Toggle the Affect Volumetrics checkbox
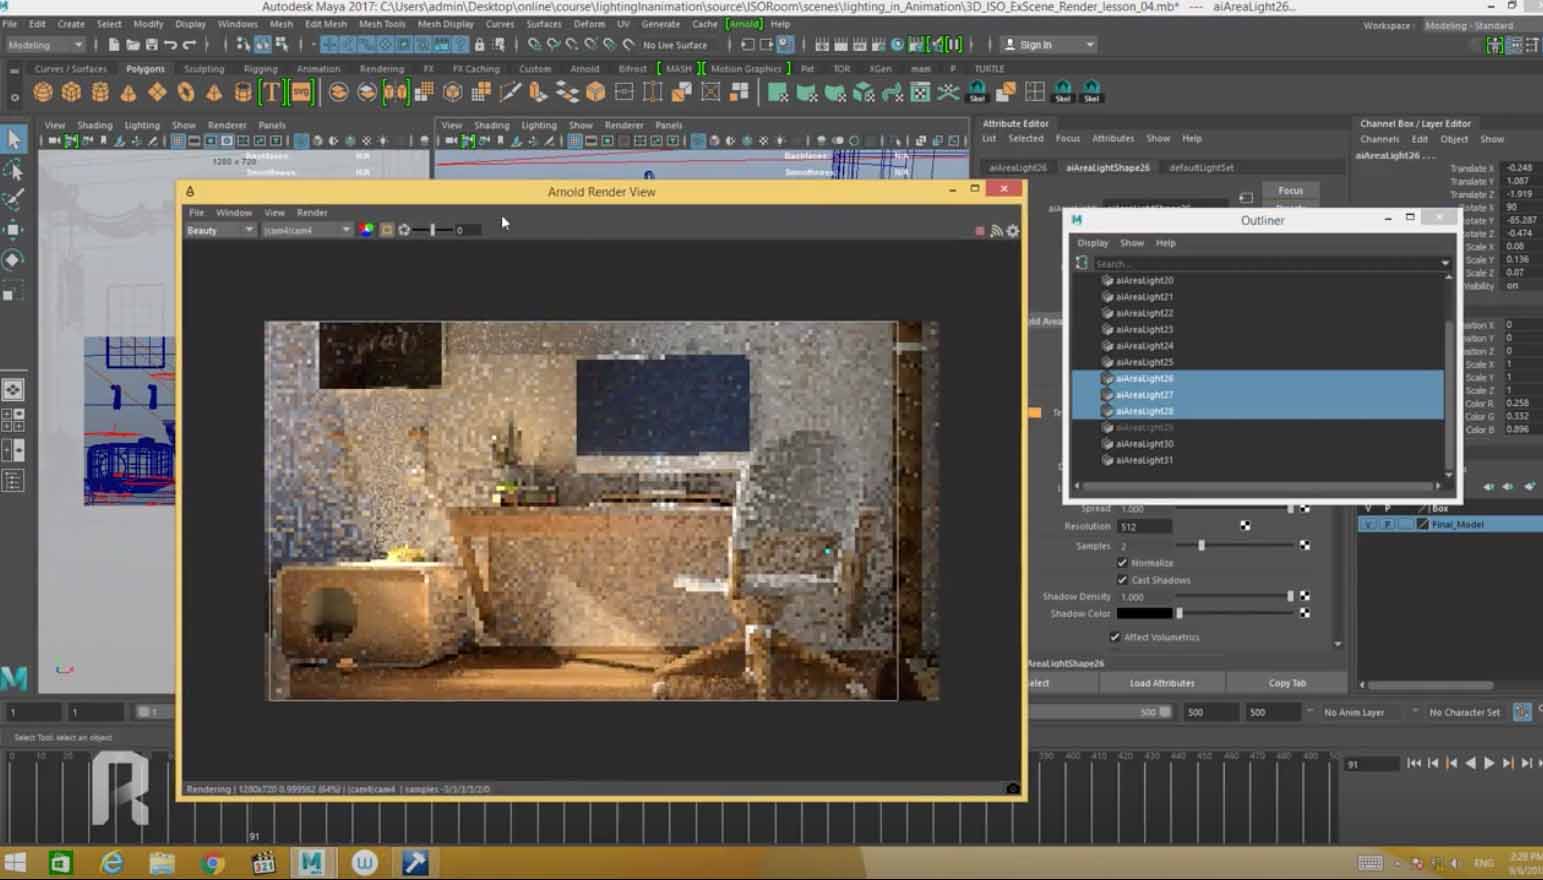Viewport: 1543px width, 880px height. click(x=1115, y=637)
